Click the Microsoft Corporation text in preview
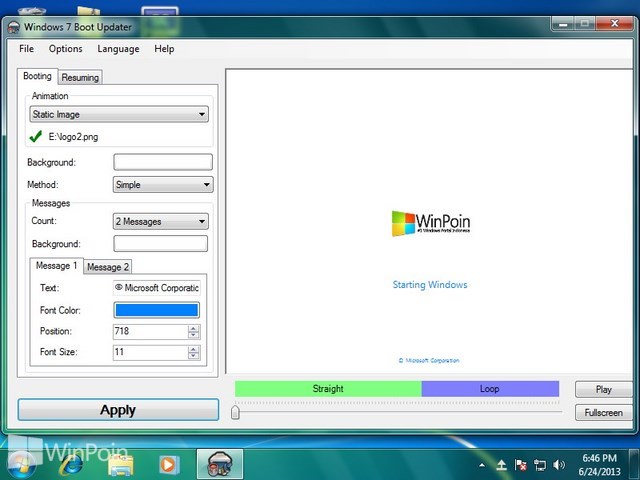Image resolution: width=640 pixels, height=480 pixels. coord(429,360)
